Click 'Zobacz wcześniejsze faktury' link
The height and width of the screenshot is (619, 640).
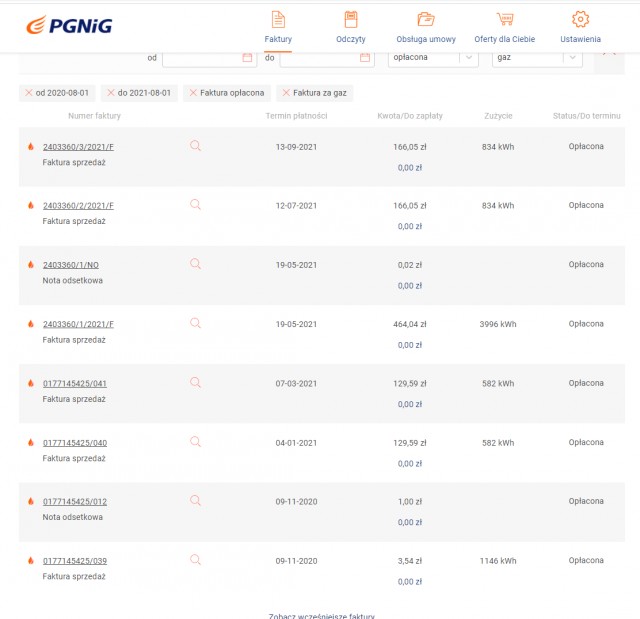321,615
